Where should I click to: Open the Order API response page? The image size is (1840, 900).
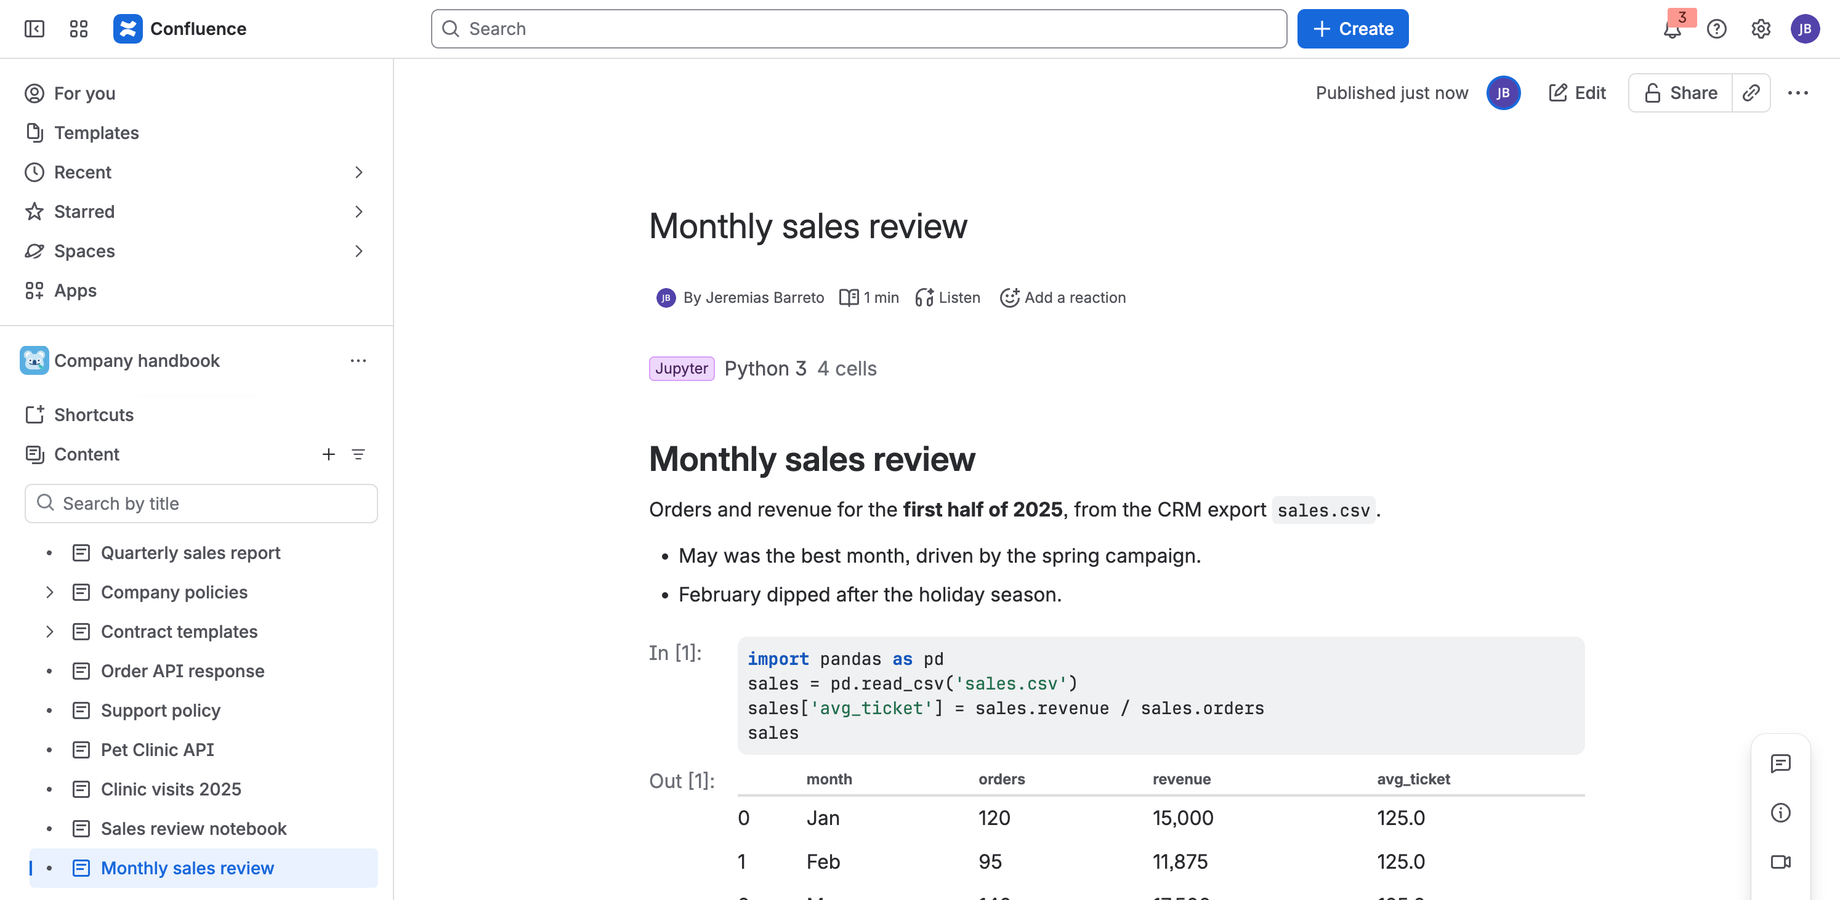(182, 672)
